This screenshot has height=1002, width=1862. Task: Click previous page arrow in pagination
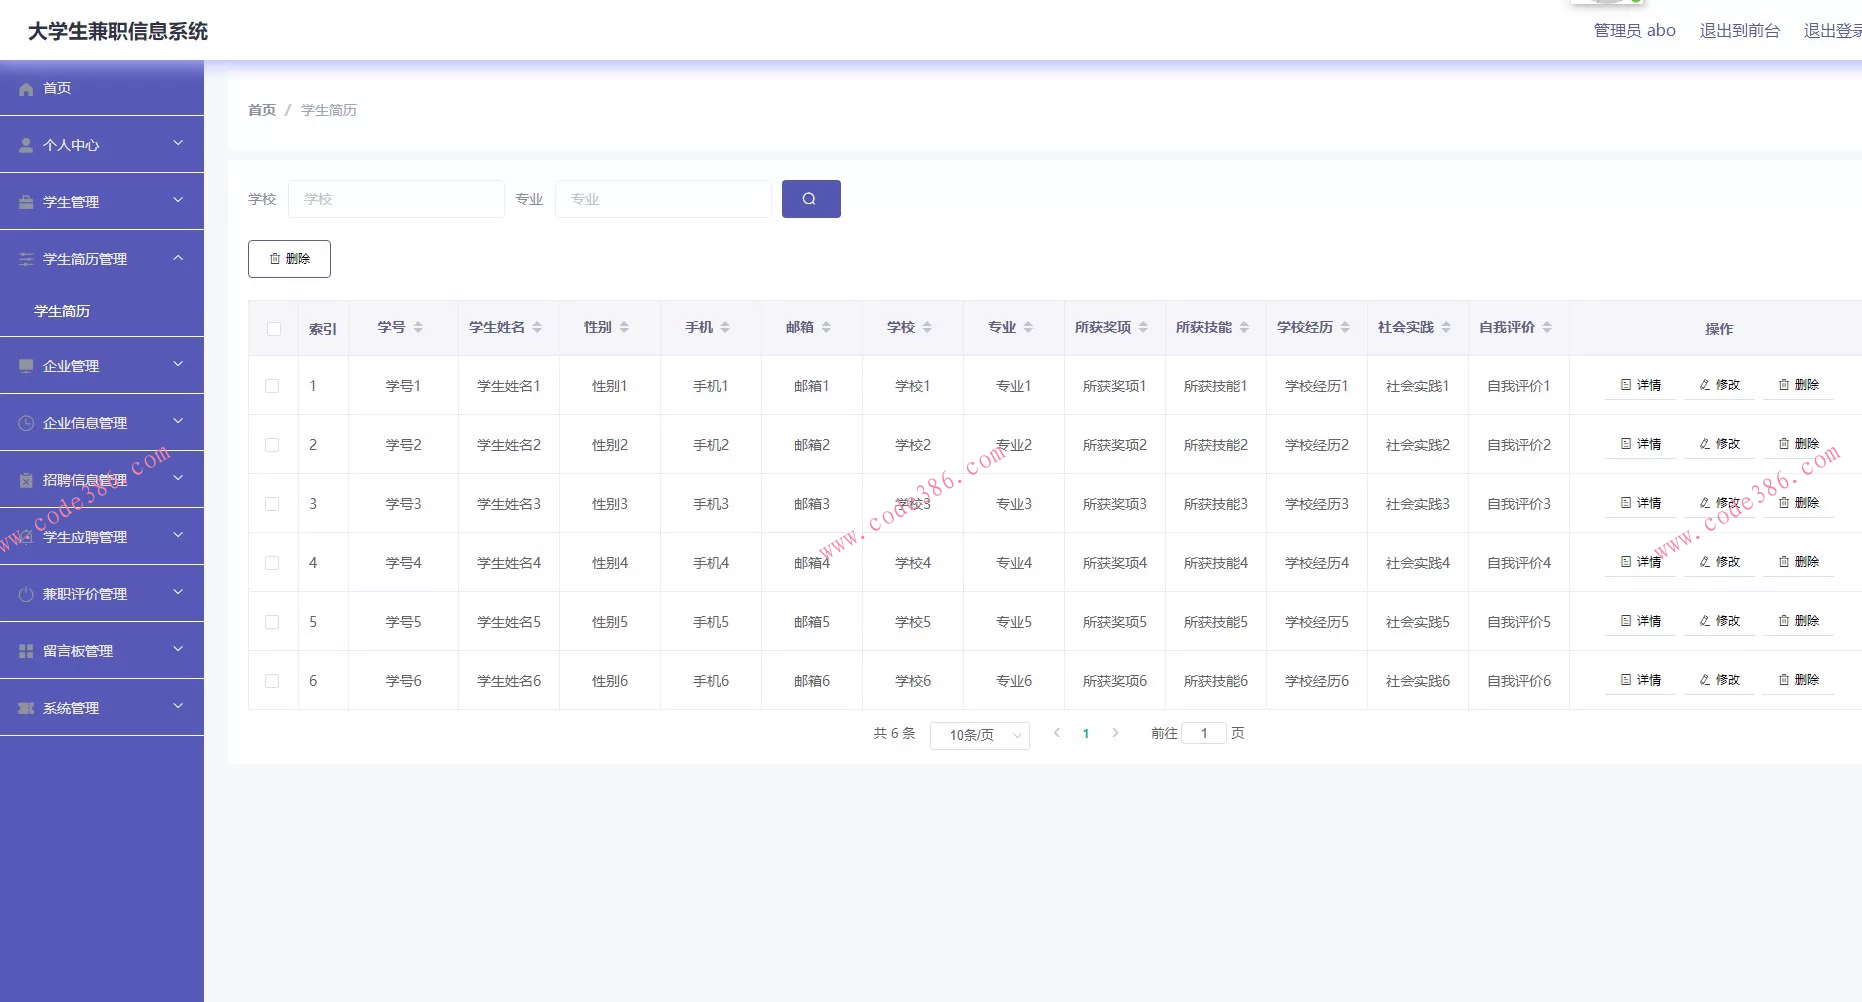[x=1057, y=733]
